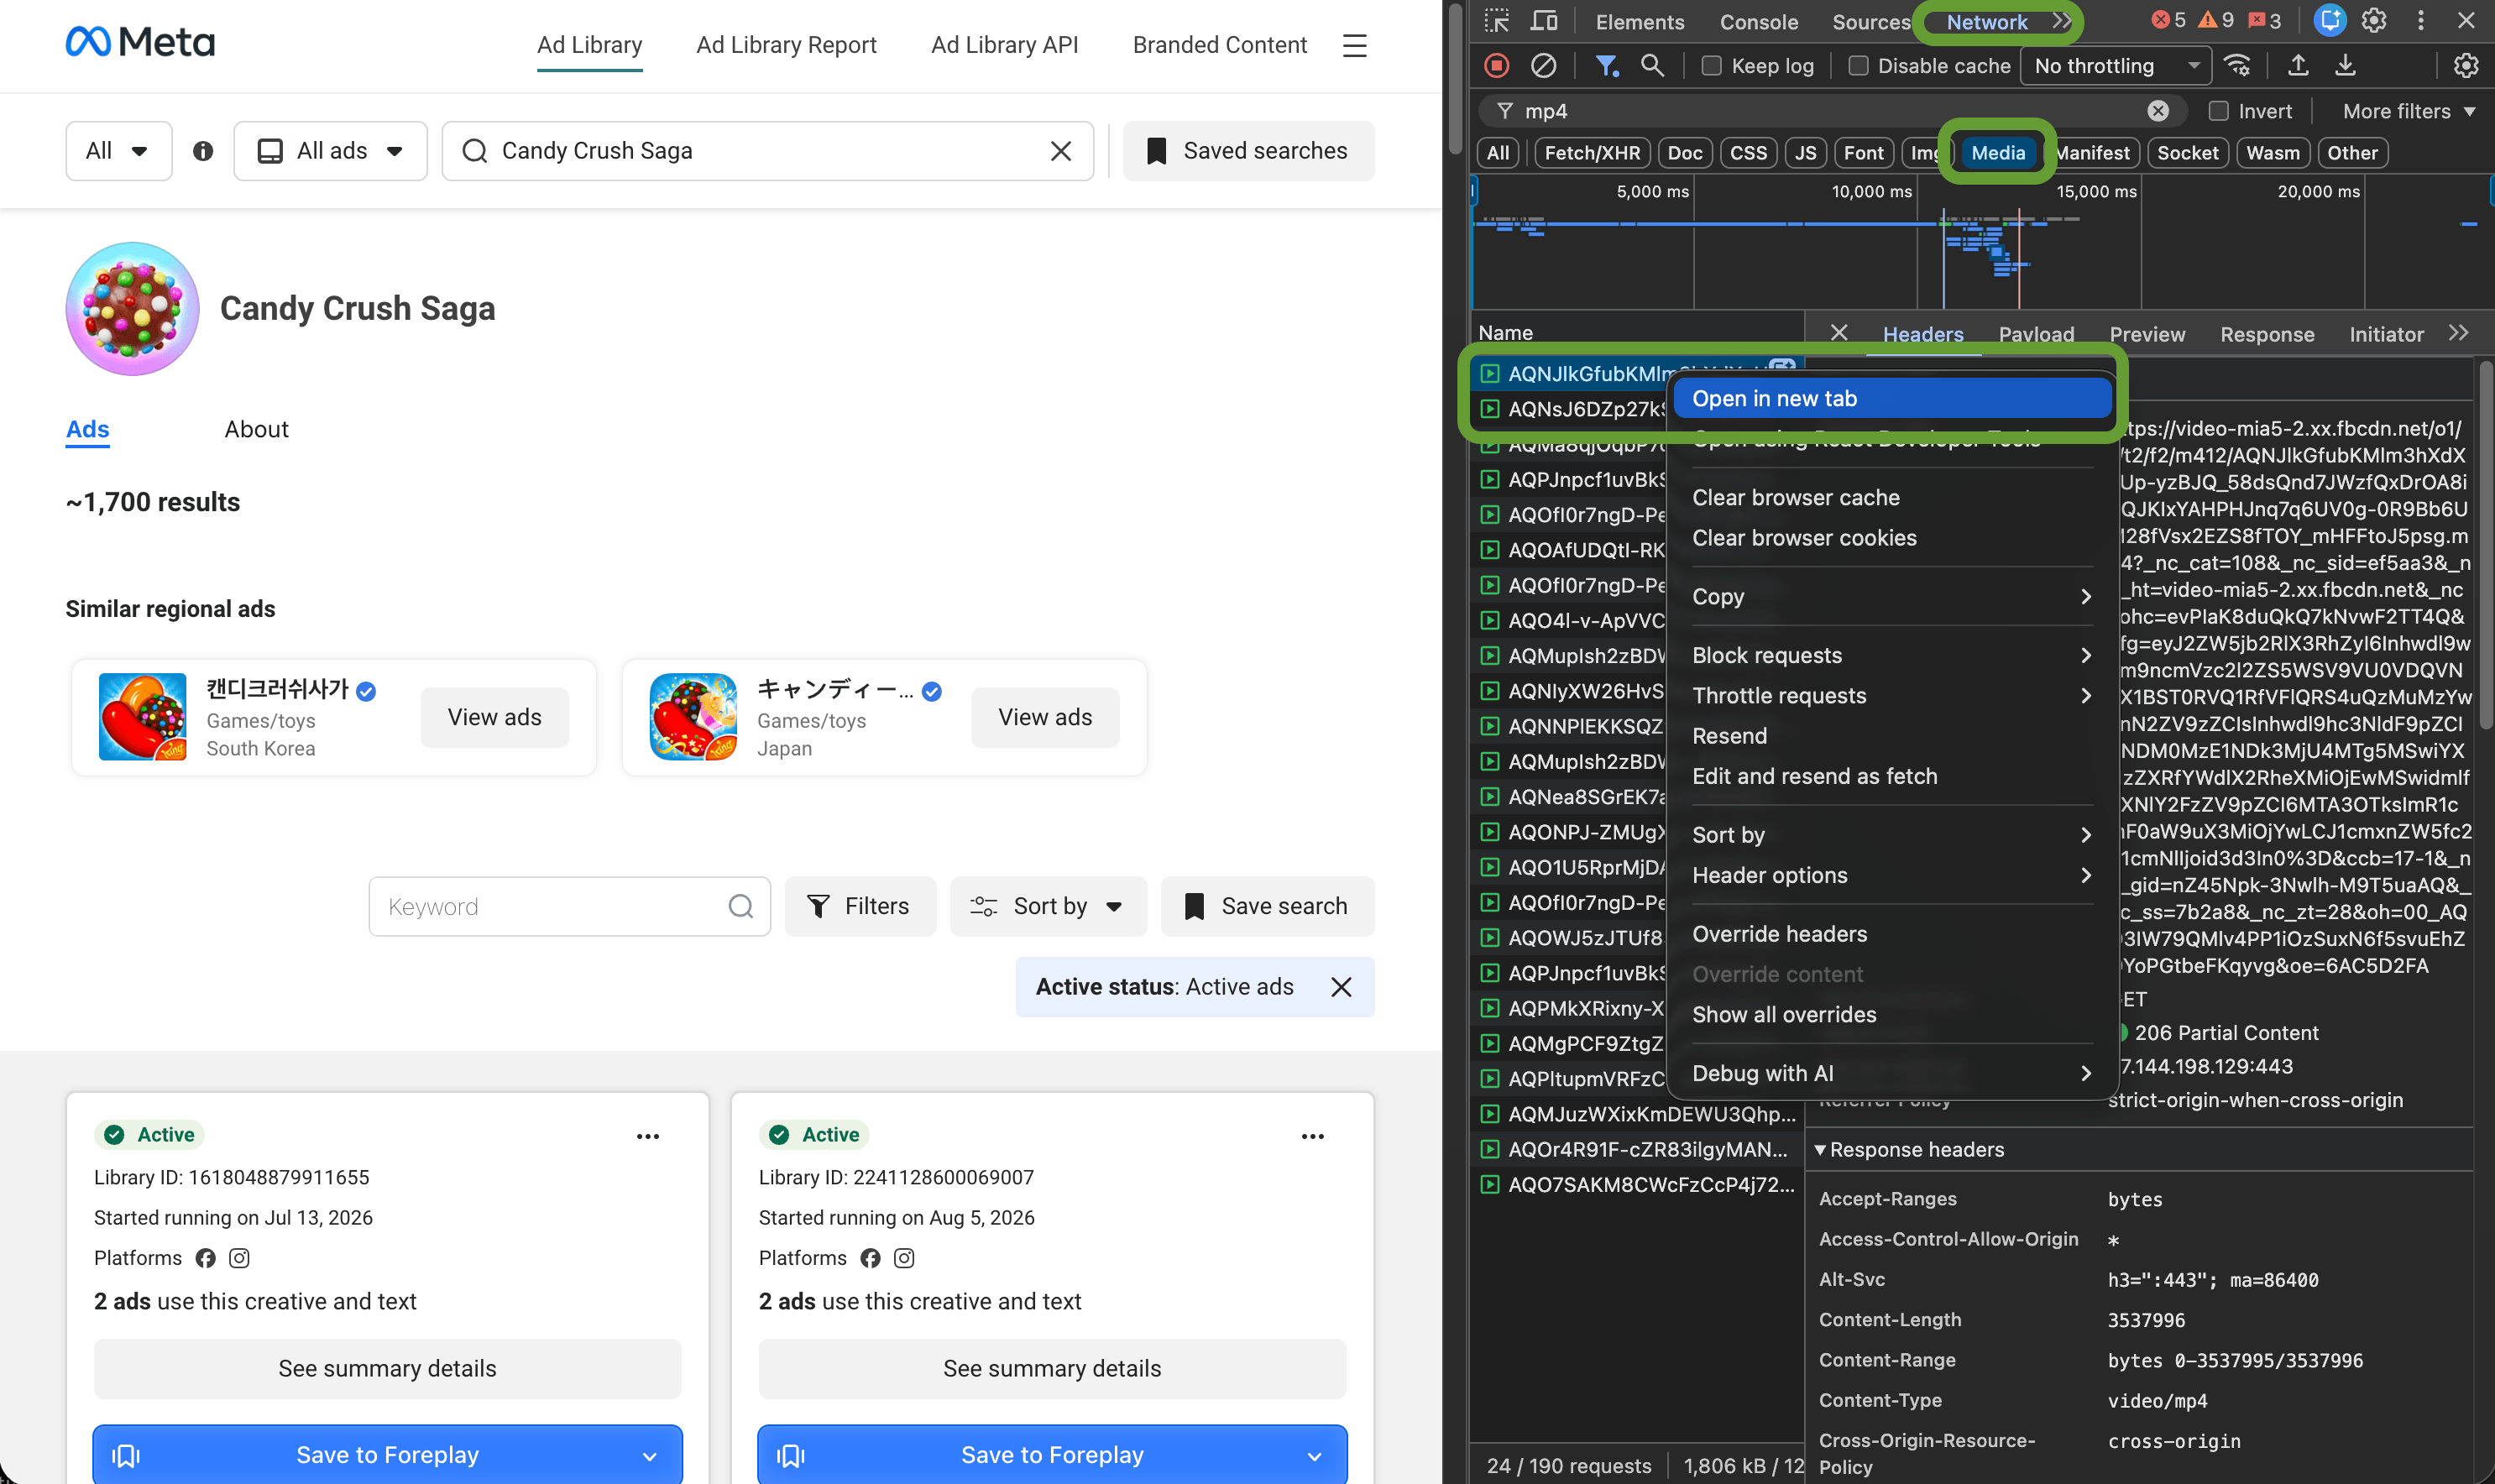
Task: Toggle the JS type filter
Action: (x=1805, y=153)
